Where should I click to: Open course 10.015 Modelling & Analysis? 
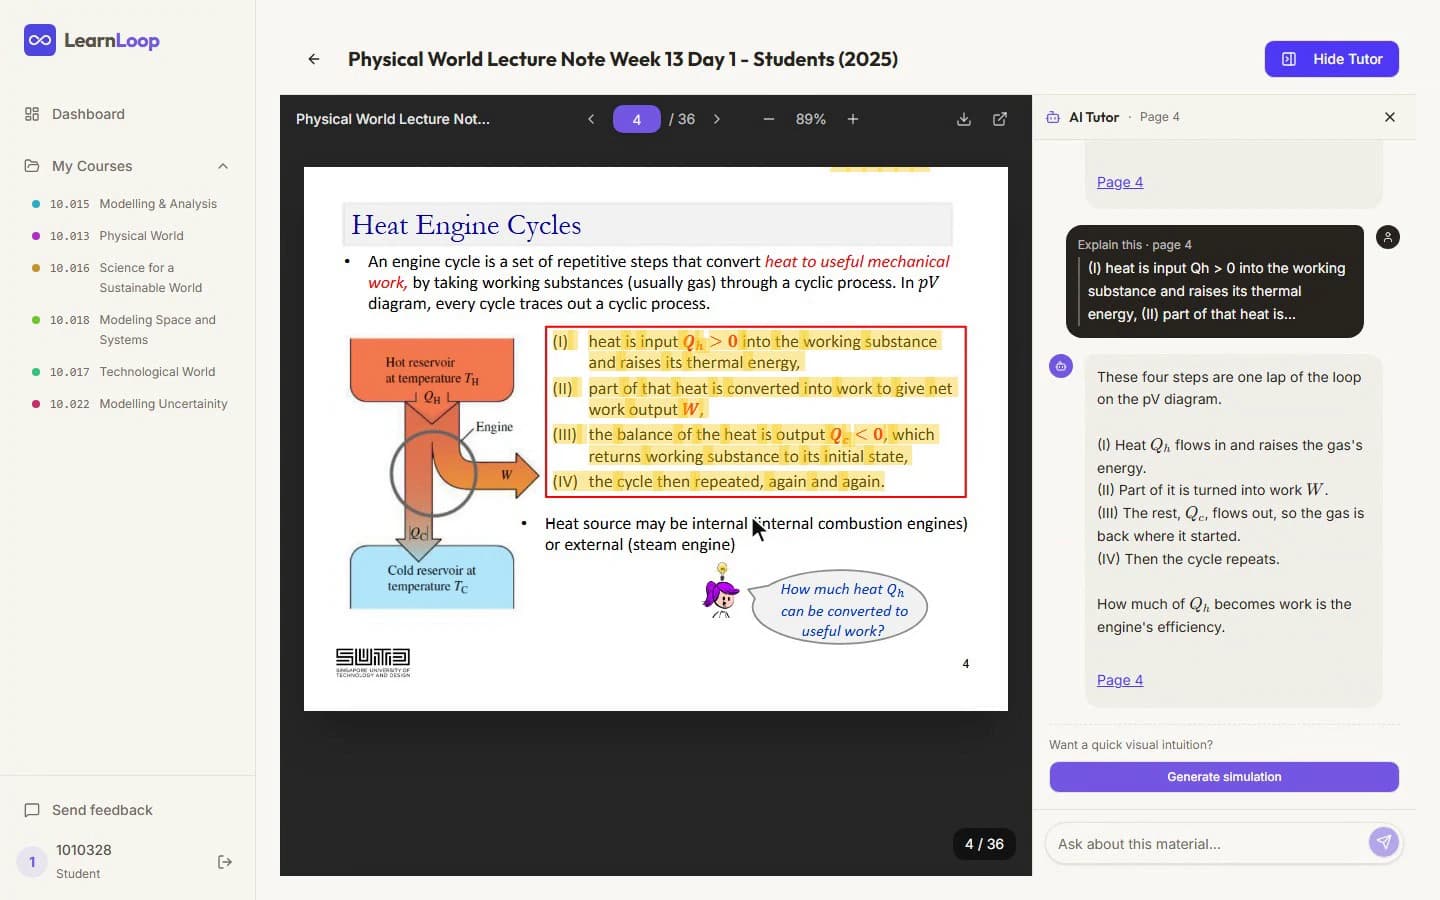pyautogui.click(x=133, y=204)
